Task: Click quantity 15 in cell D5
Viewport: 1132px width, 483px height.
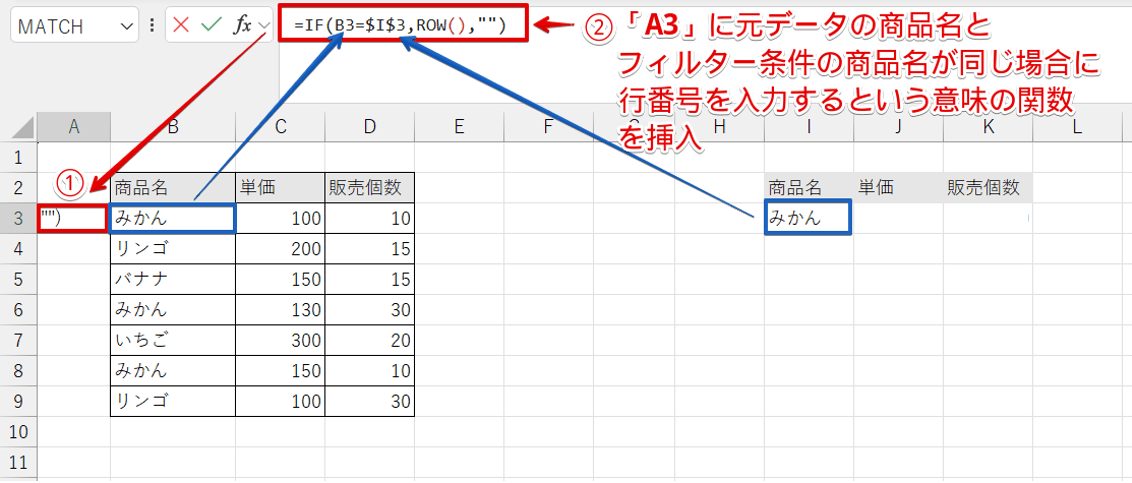Action: (x=370, y=279)
